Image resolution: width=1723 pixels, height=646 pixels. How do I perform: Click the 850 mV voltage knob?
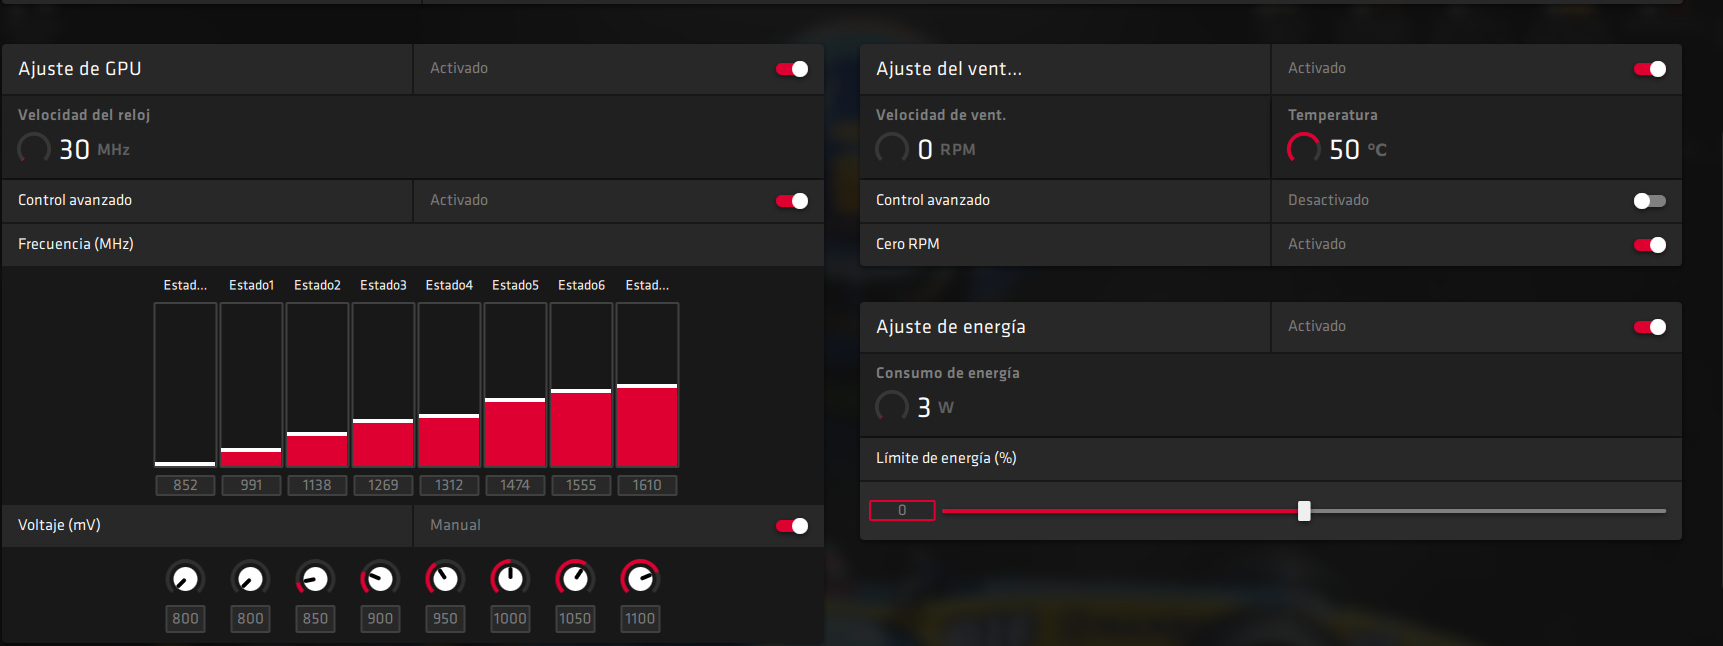(x=315, y=578)
